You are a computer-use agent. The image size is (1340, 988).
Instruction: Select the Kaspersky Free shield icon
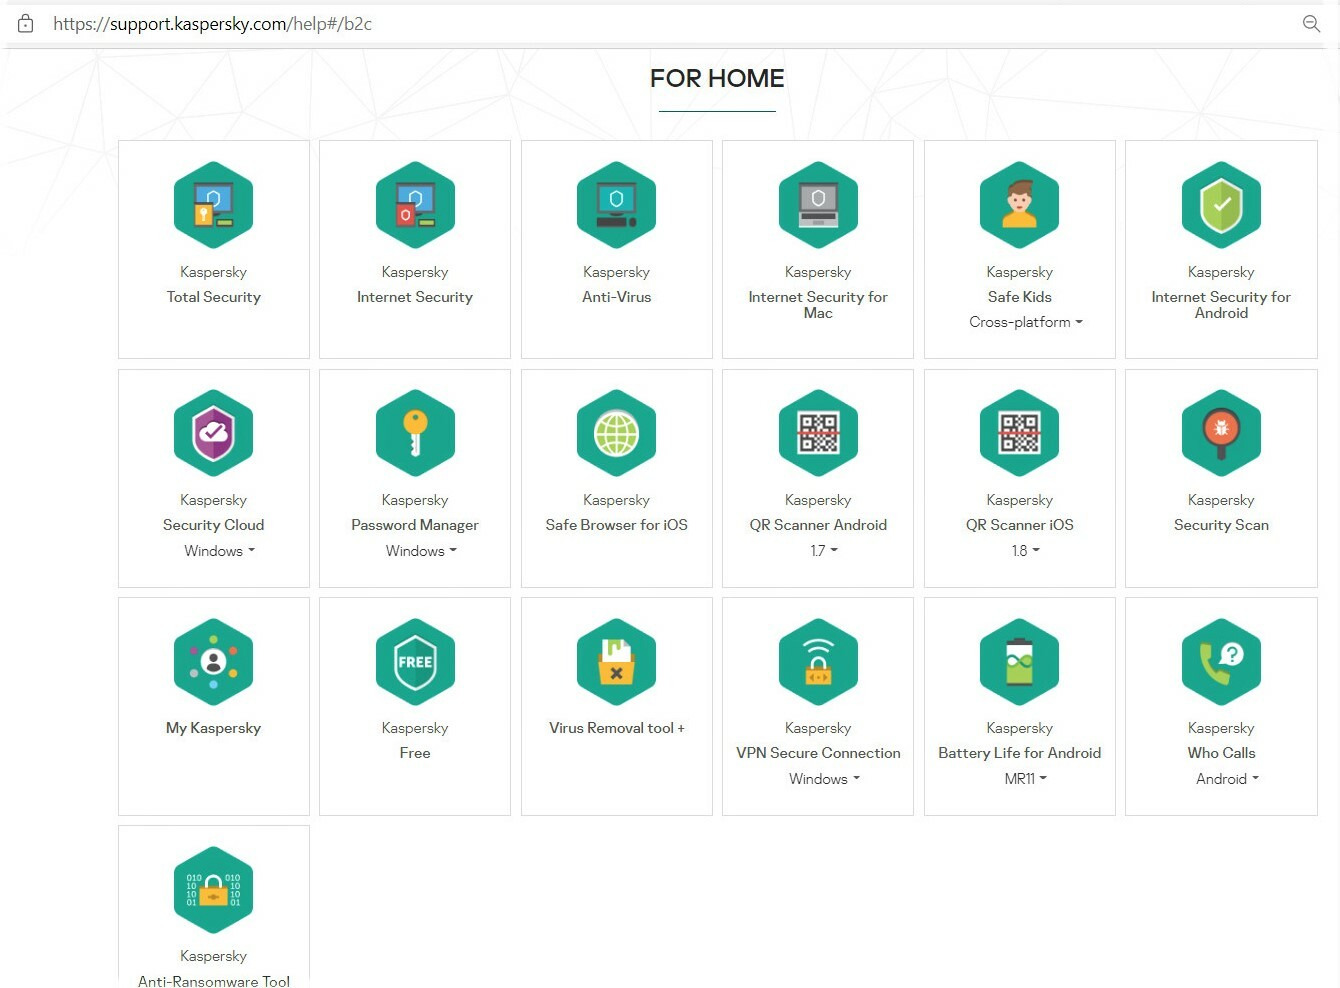pos(415,662)
